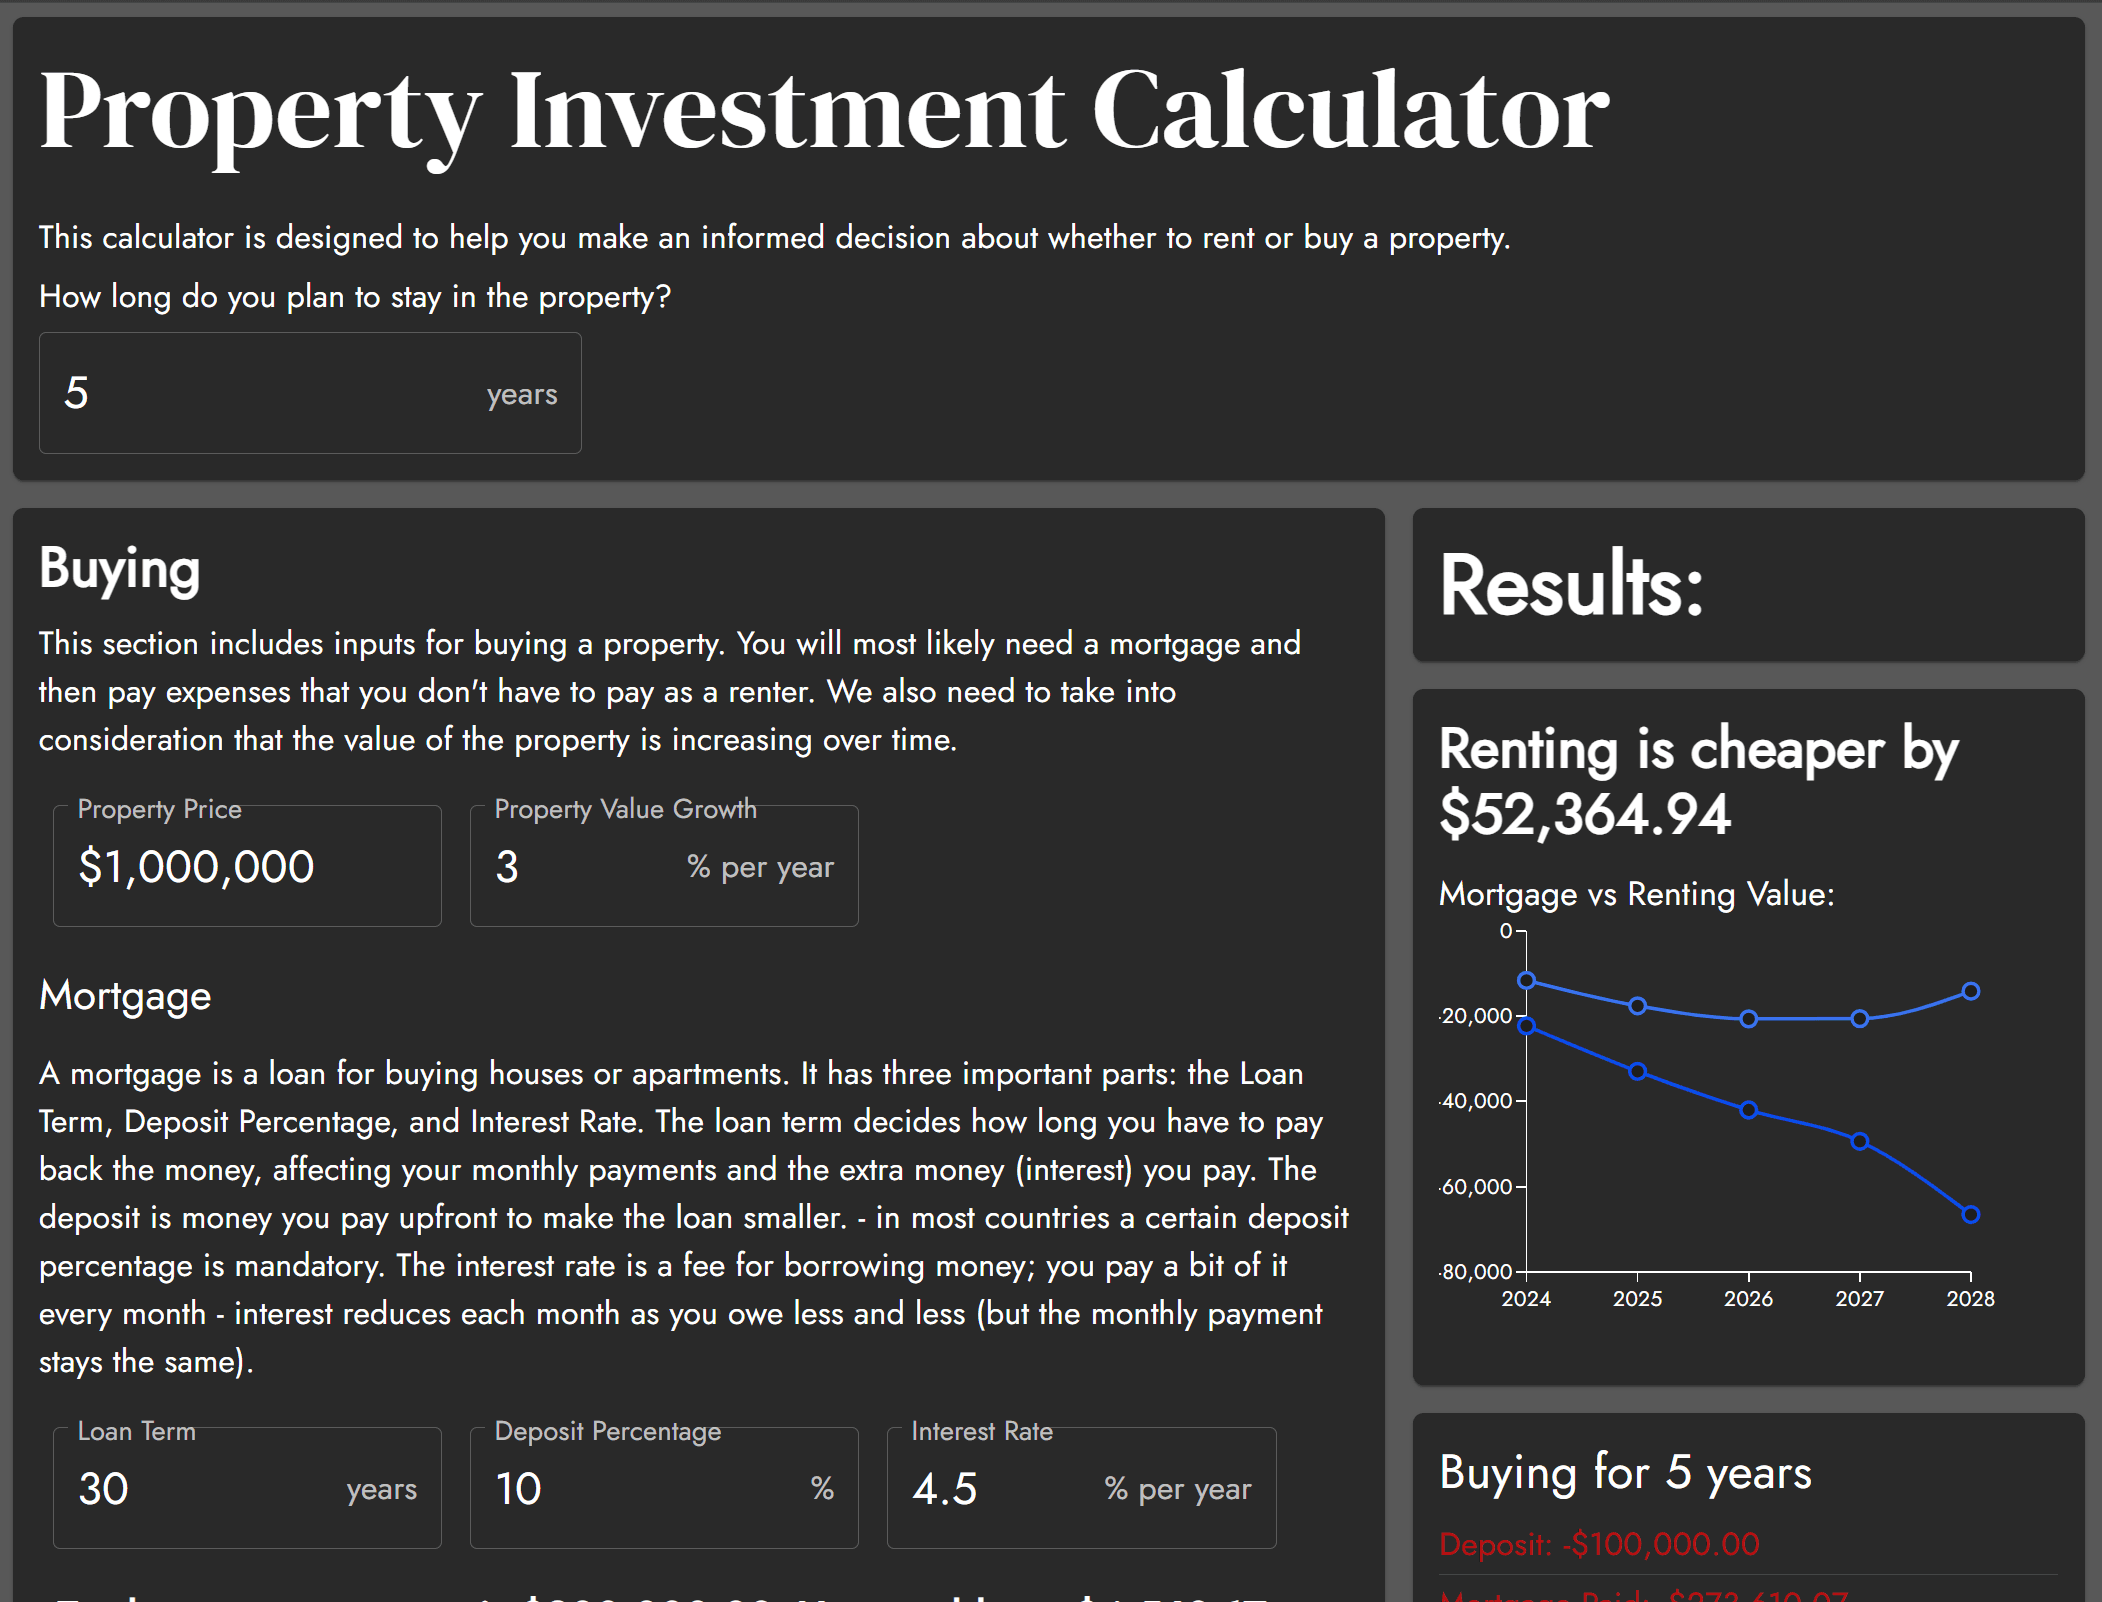The width and height of the screenshot is (2102, 1602).
Task: Click the 2025 marker on upper curve
Action: pyautogui.click(x=1637, y=1007)
